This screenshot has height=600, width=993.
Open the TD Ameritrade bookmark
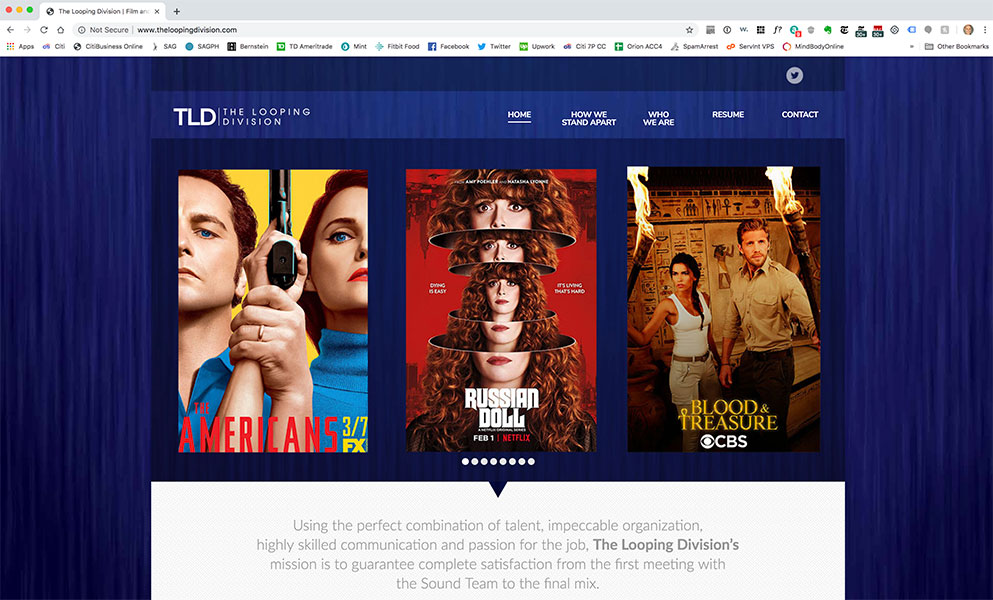[x=305, y=46]
